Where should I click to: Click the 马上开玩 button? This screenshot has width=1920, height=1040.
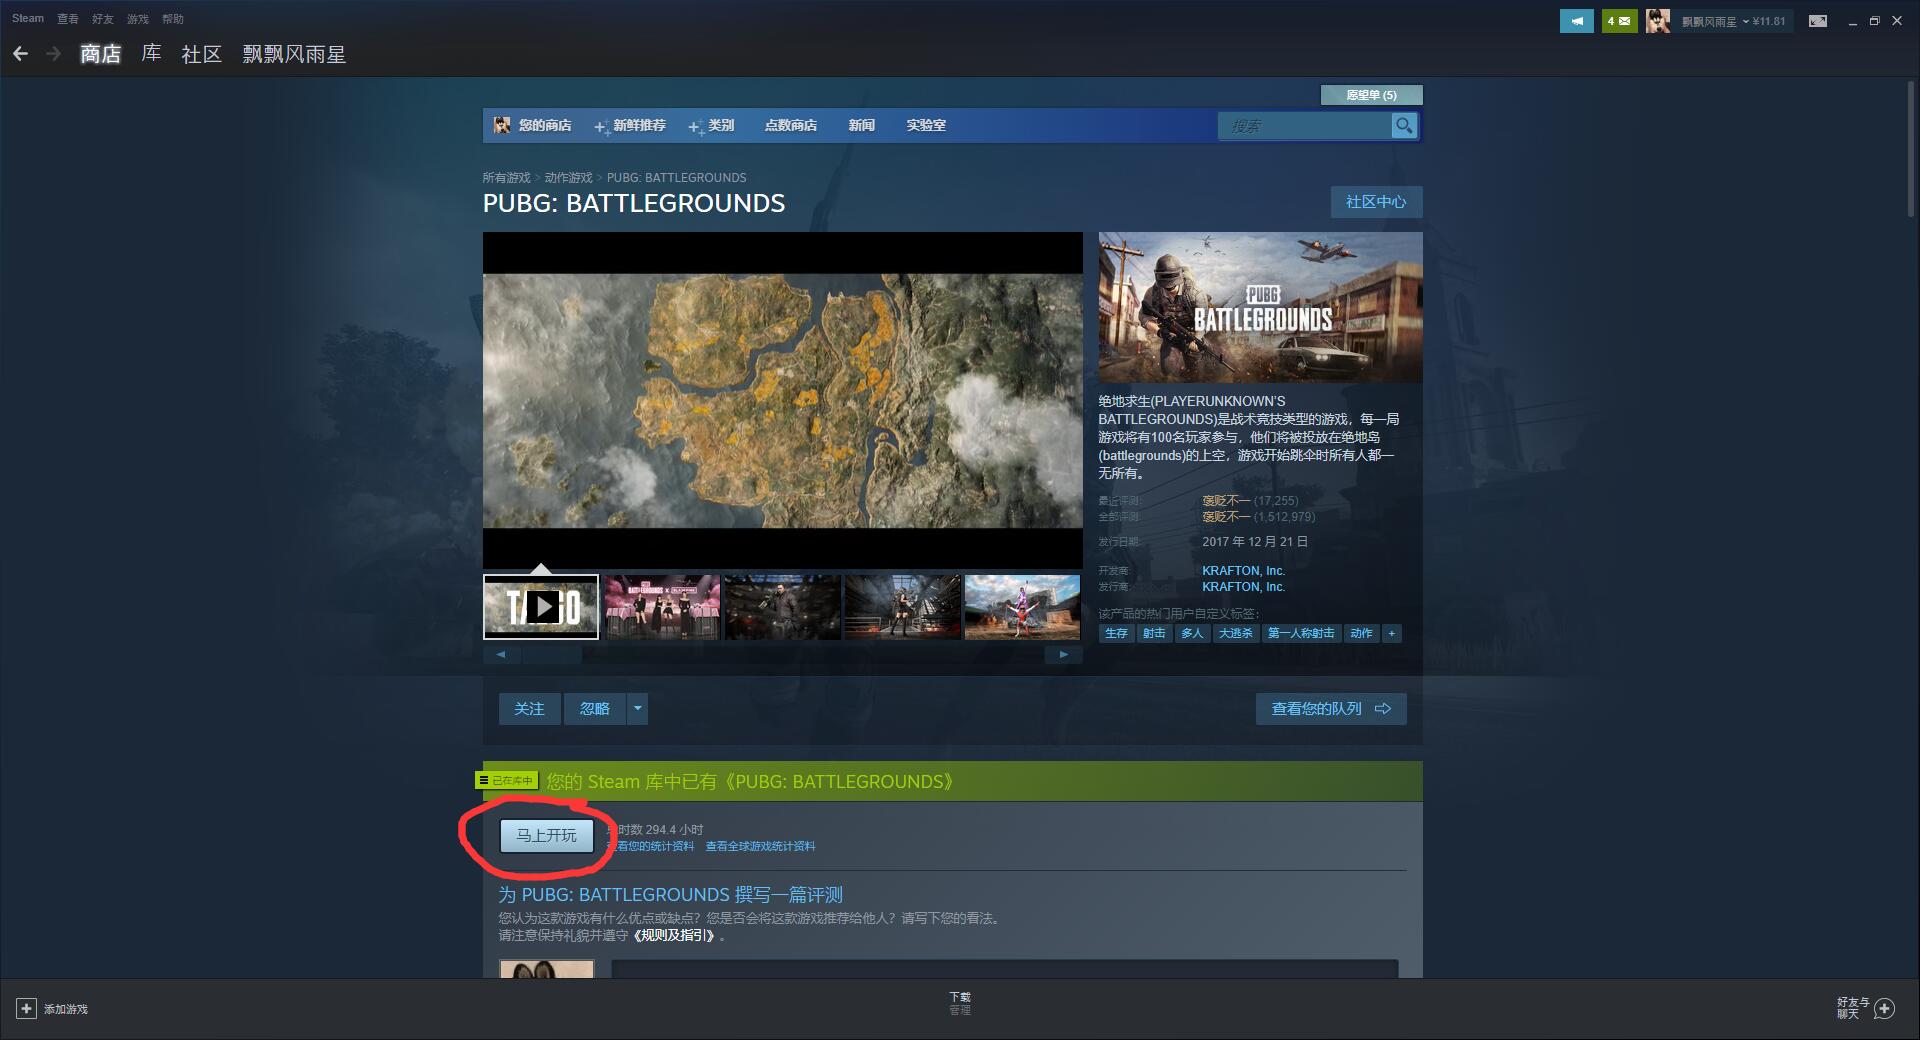click(x=546, y=836)
